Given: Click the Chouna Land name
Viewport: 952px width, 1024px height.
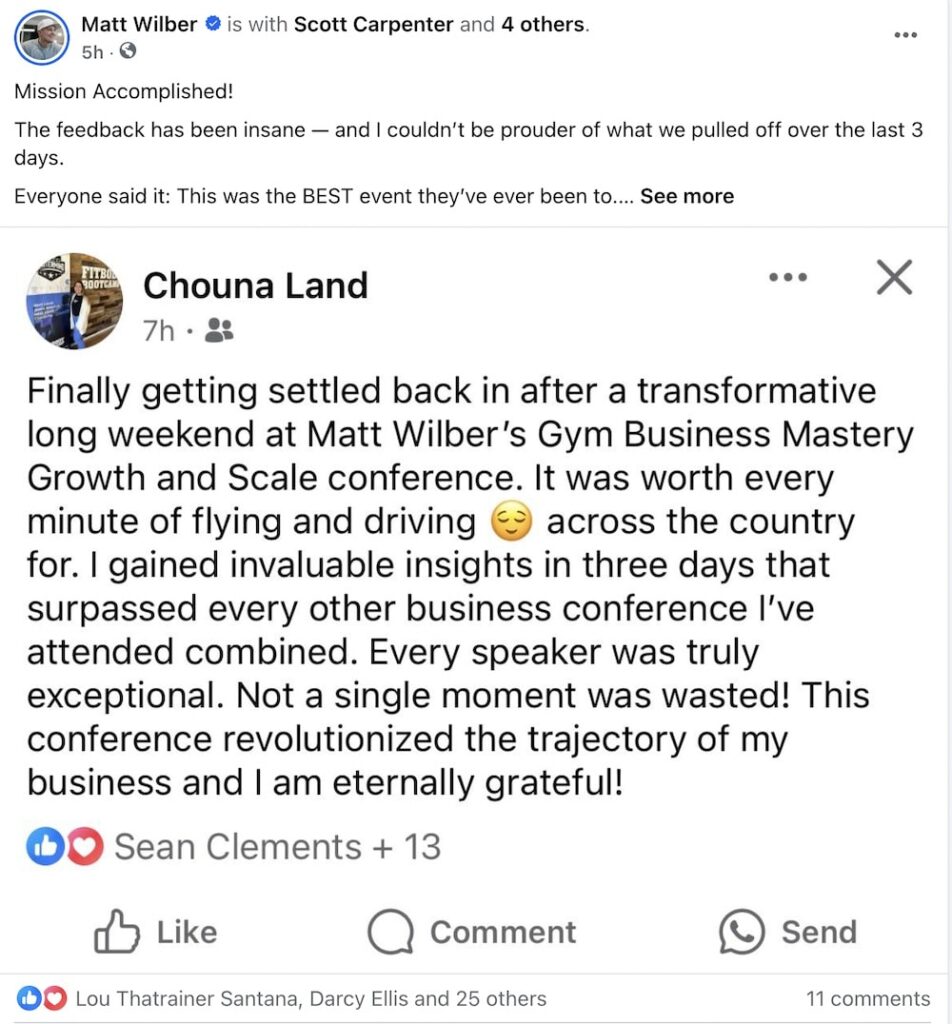Looking at the screenshot, I should [255, 285].
